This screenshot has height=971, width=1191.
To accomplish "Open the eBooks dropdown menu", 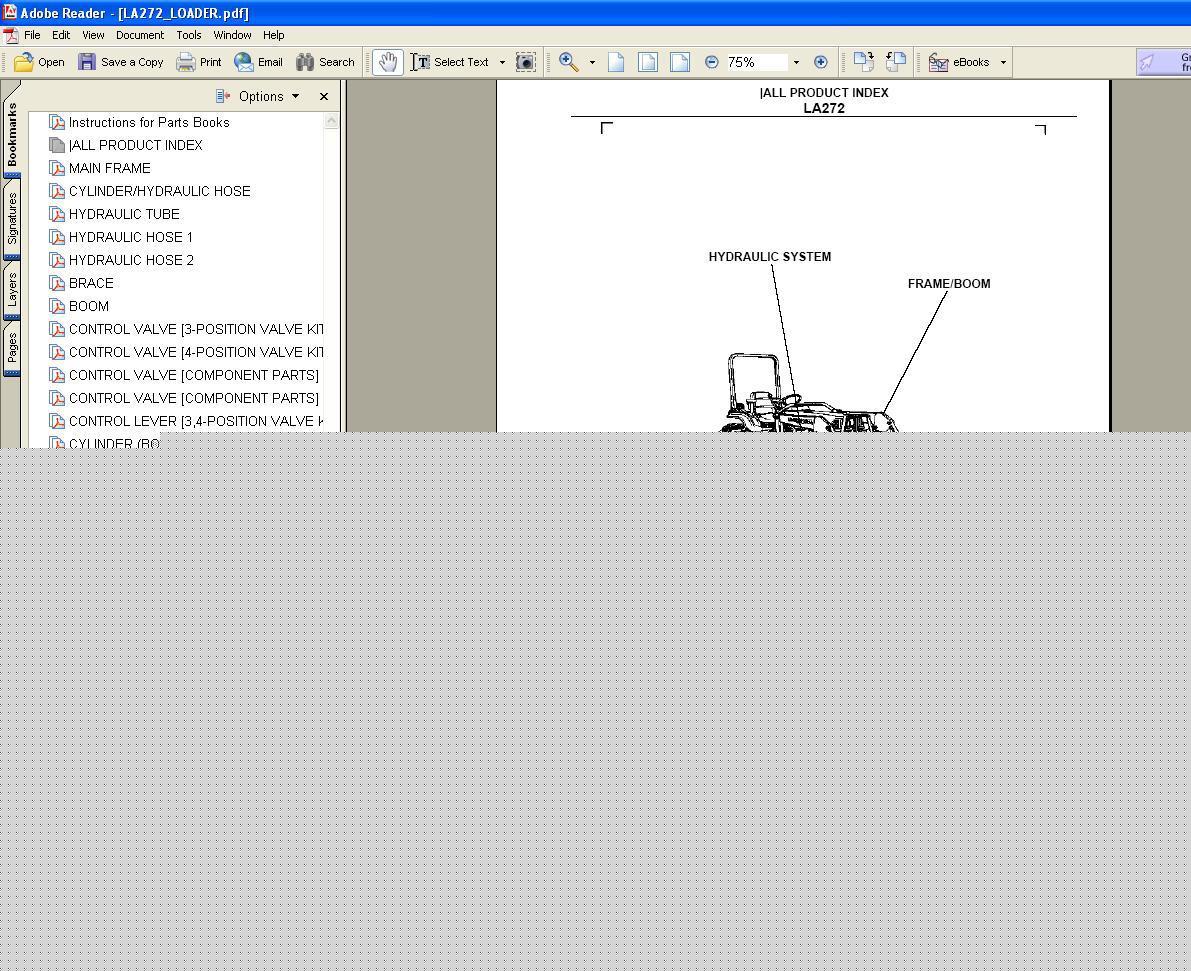I will point(1003,62).
